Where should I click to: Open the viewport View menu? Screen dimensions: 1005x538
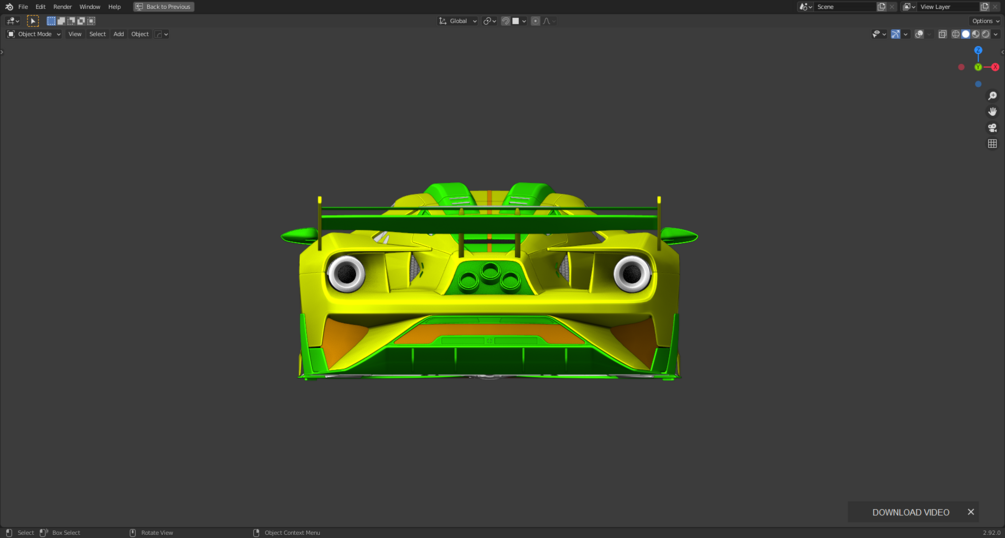tap(75, 34)
